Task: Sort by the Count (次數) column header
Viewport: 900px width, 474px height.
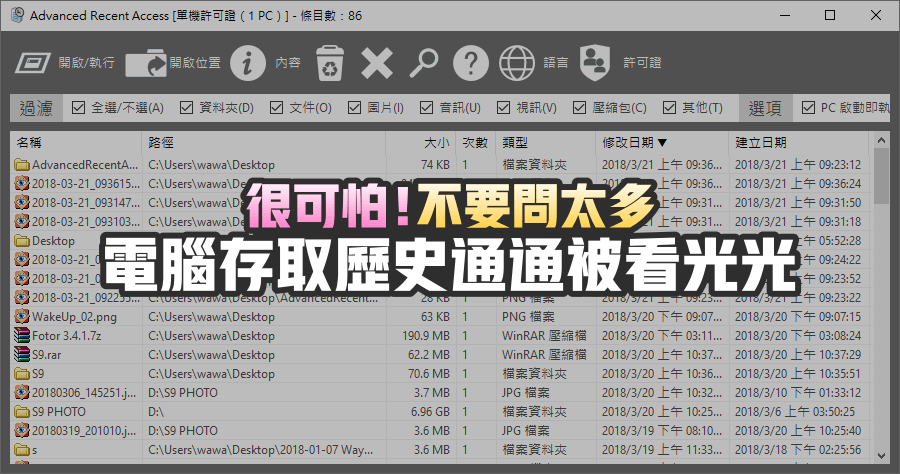Action: coord(475,142)
